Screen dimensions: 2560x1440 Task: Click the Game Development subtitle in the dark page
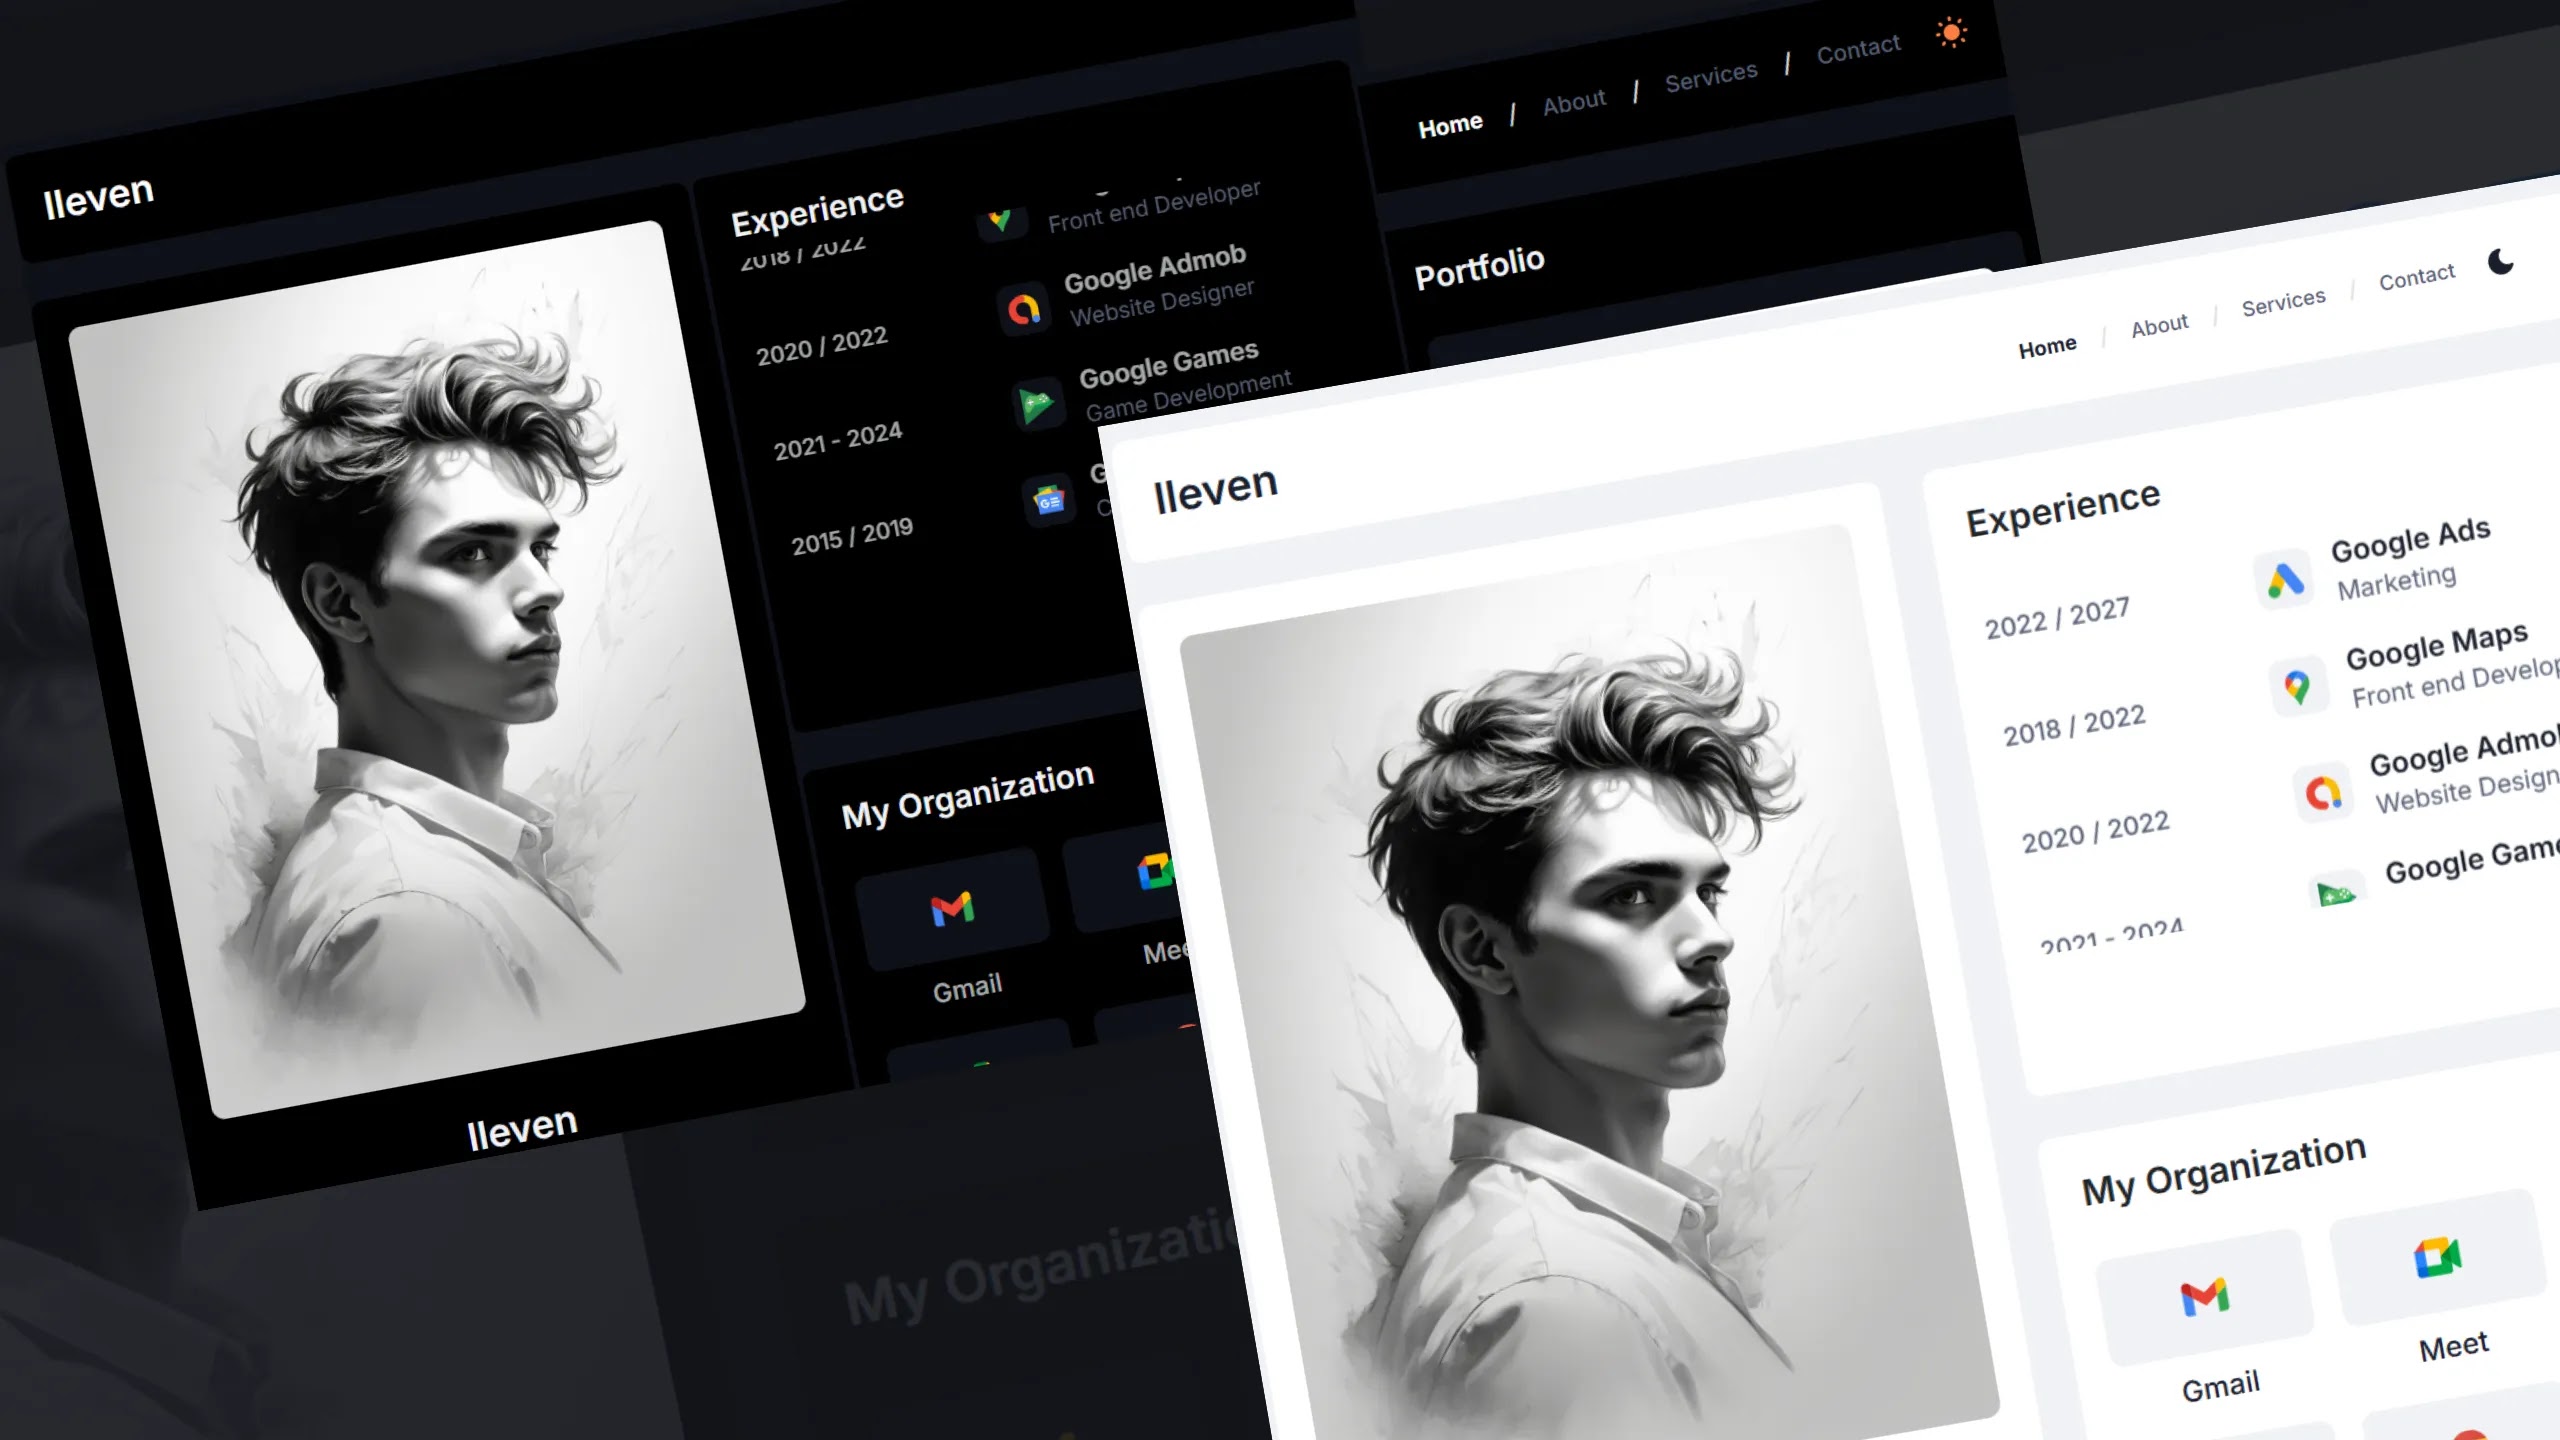(1188, 396)
